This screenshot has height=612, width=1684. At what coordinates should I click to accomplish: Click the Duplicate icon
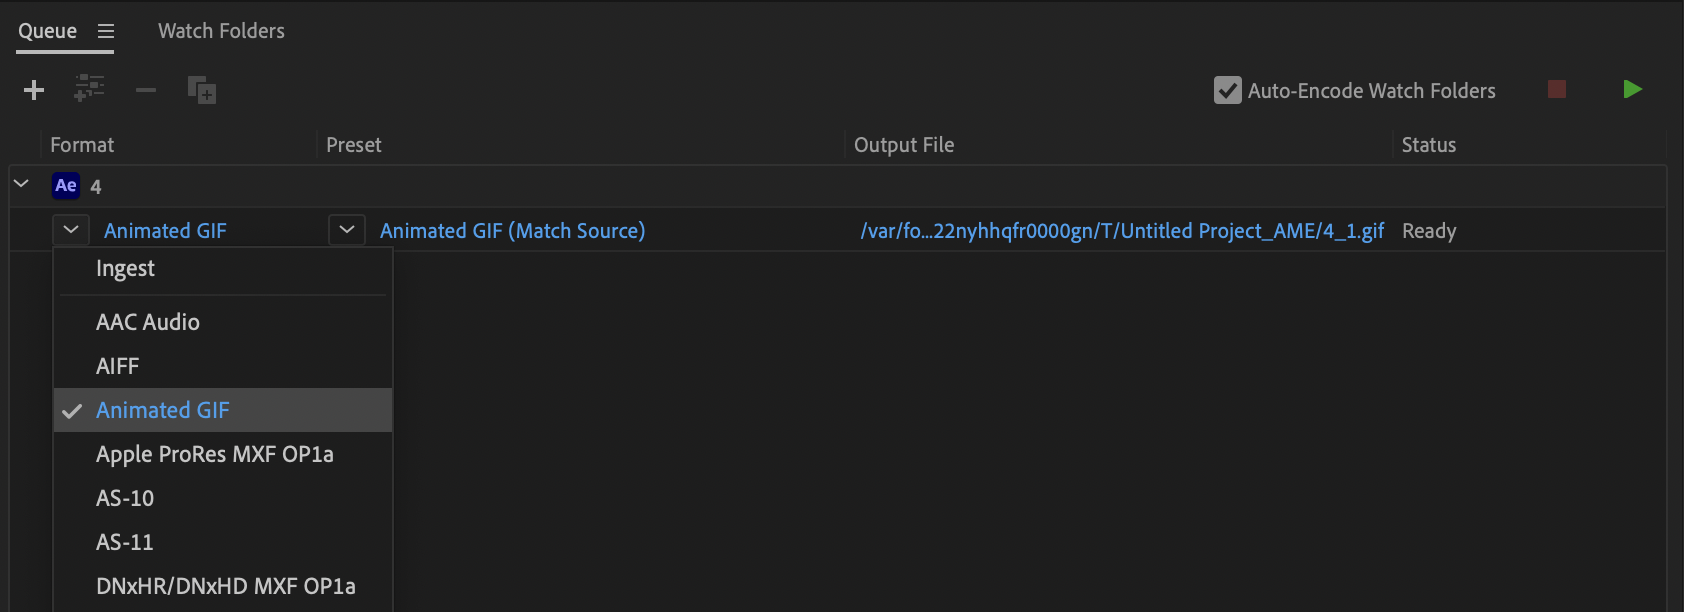202,90
